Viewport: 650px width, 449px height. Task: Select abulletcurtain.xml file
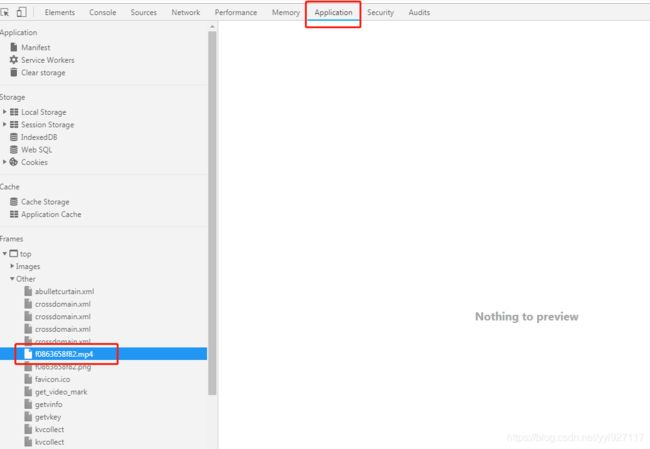coord(64,291)
